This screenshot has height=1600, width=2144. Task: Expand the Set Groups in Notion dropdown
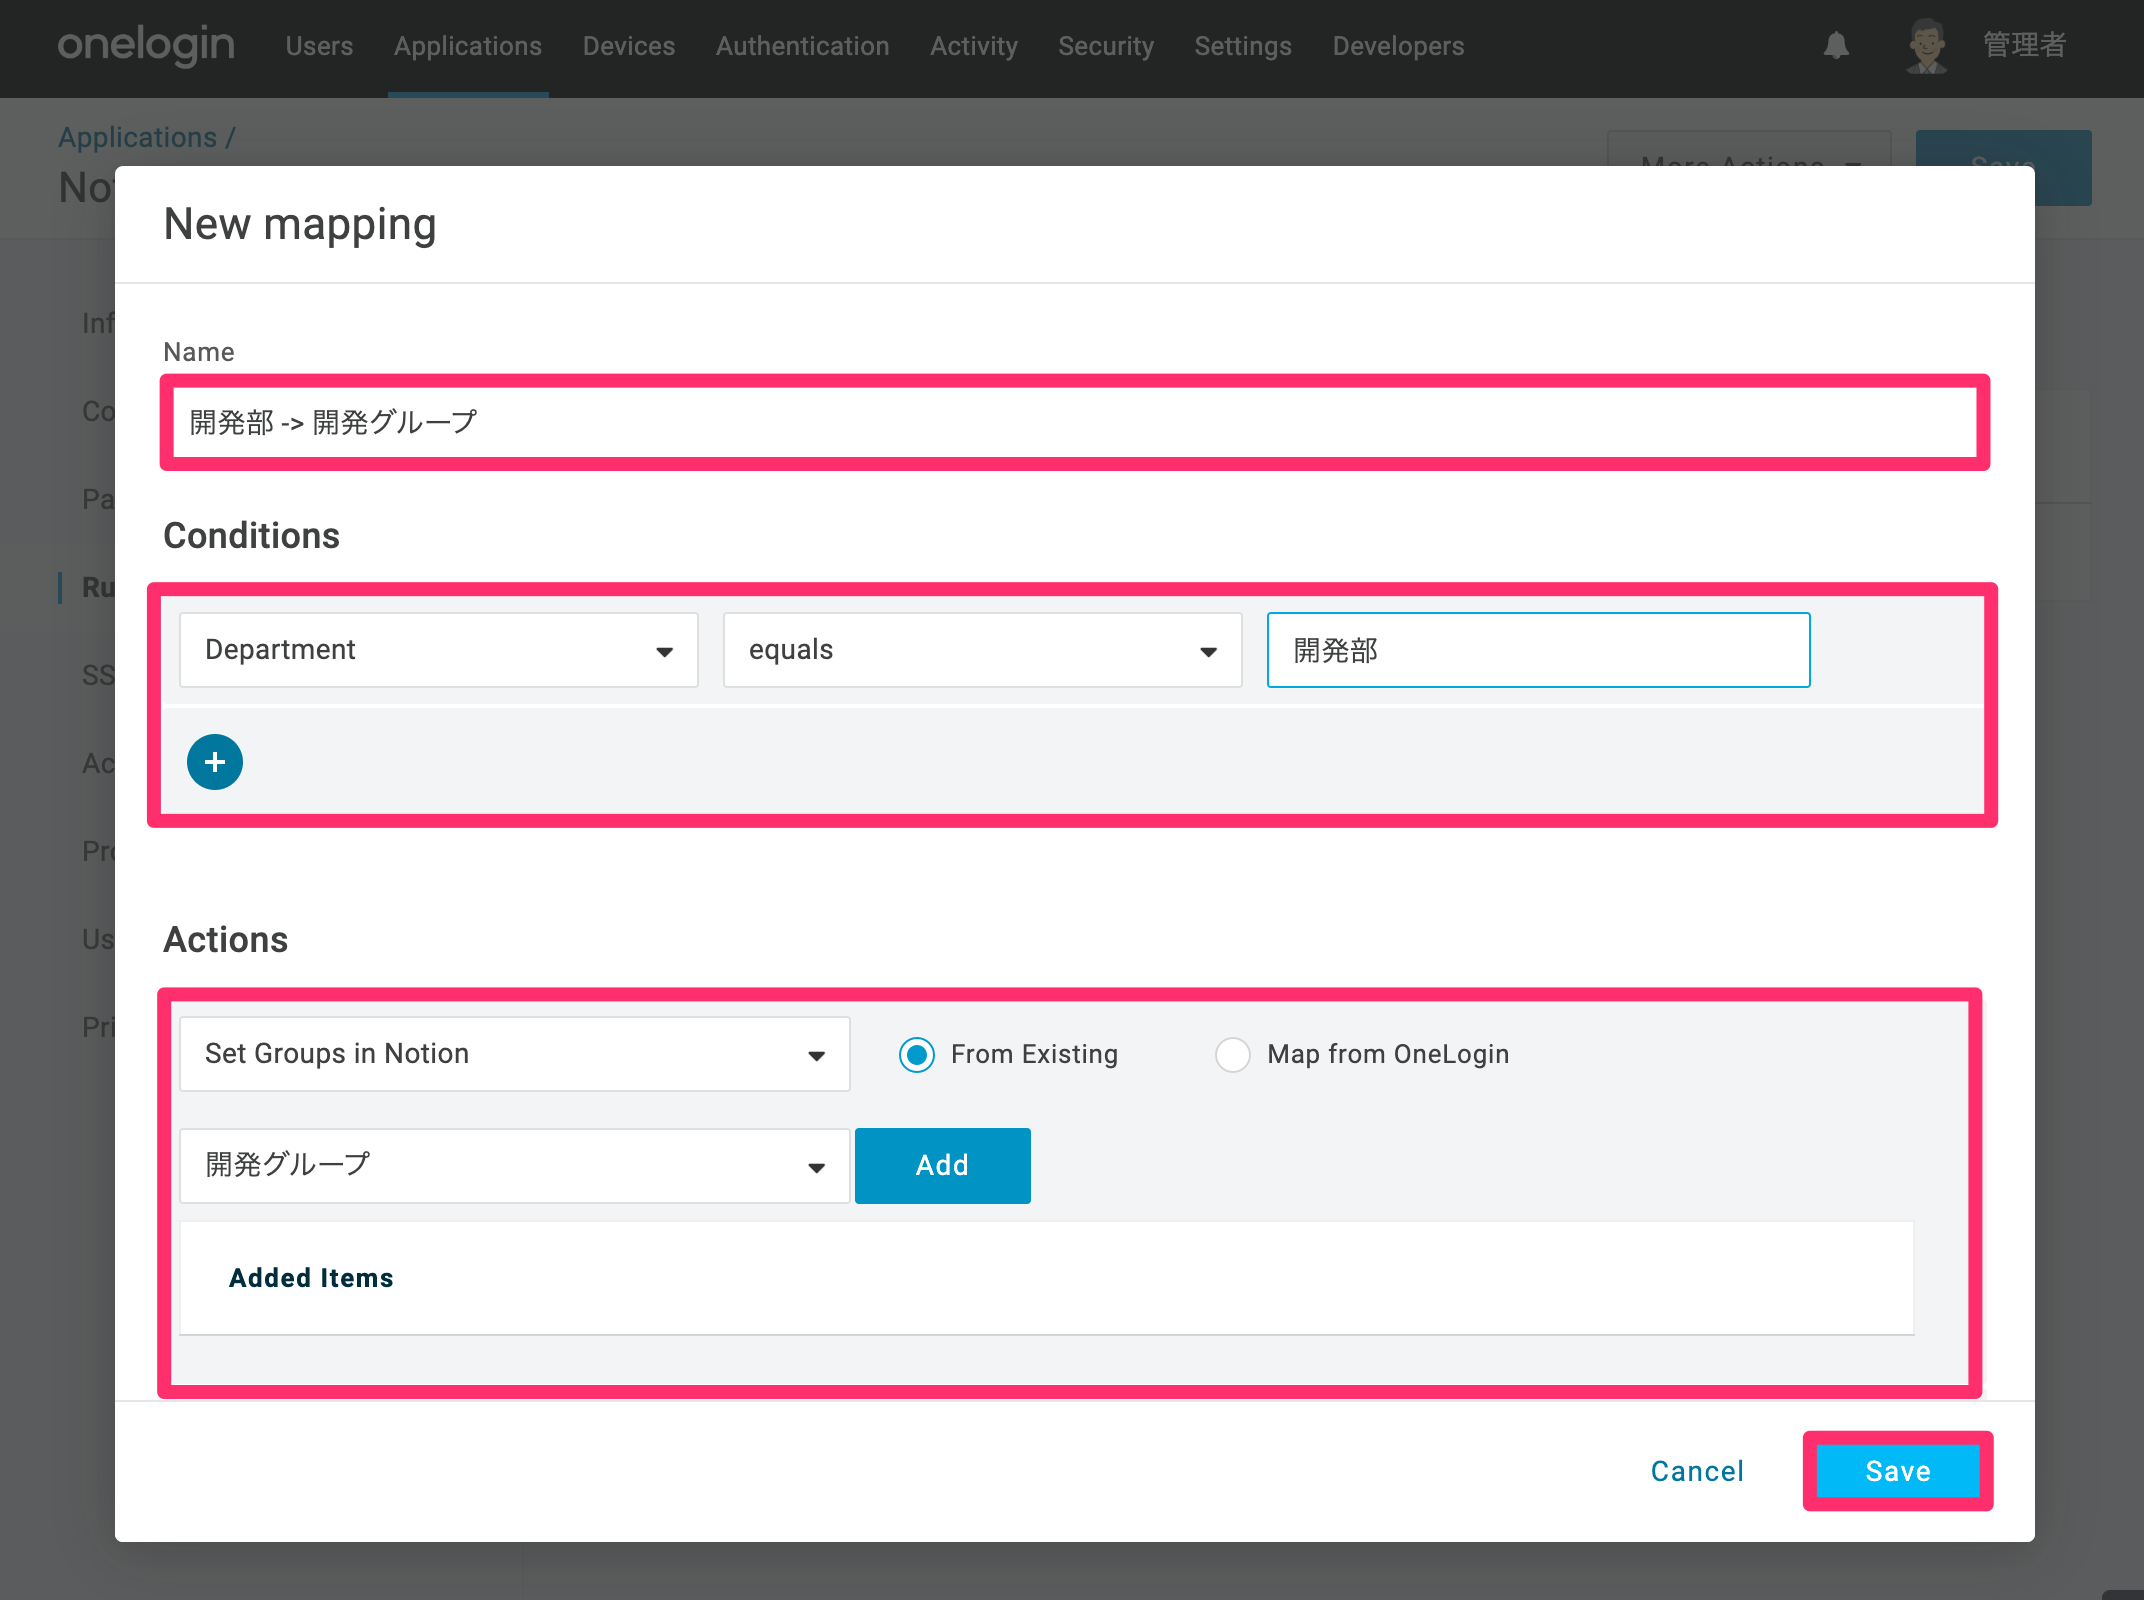tap(515, 1054)
